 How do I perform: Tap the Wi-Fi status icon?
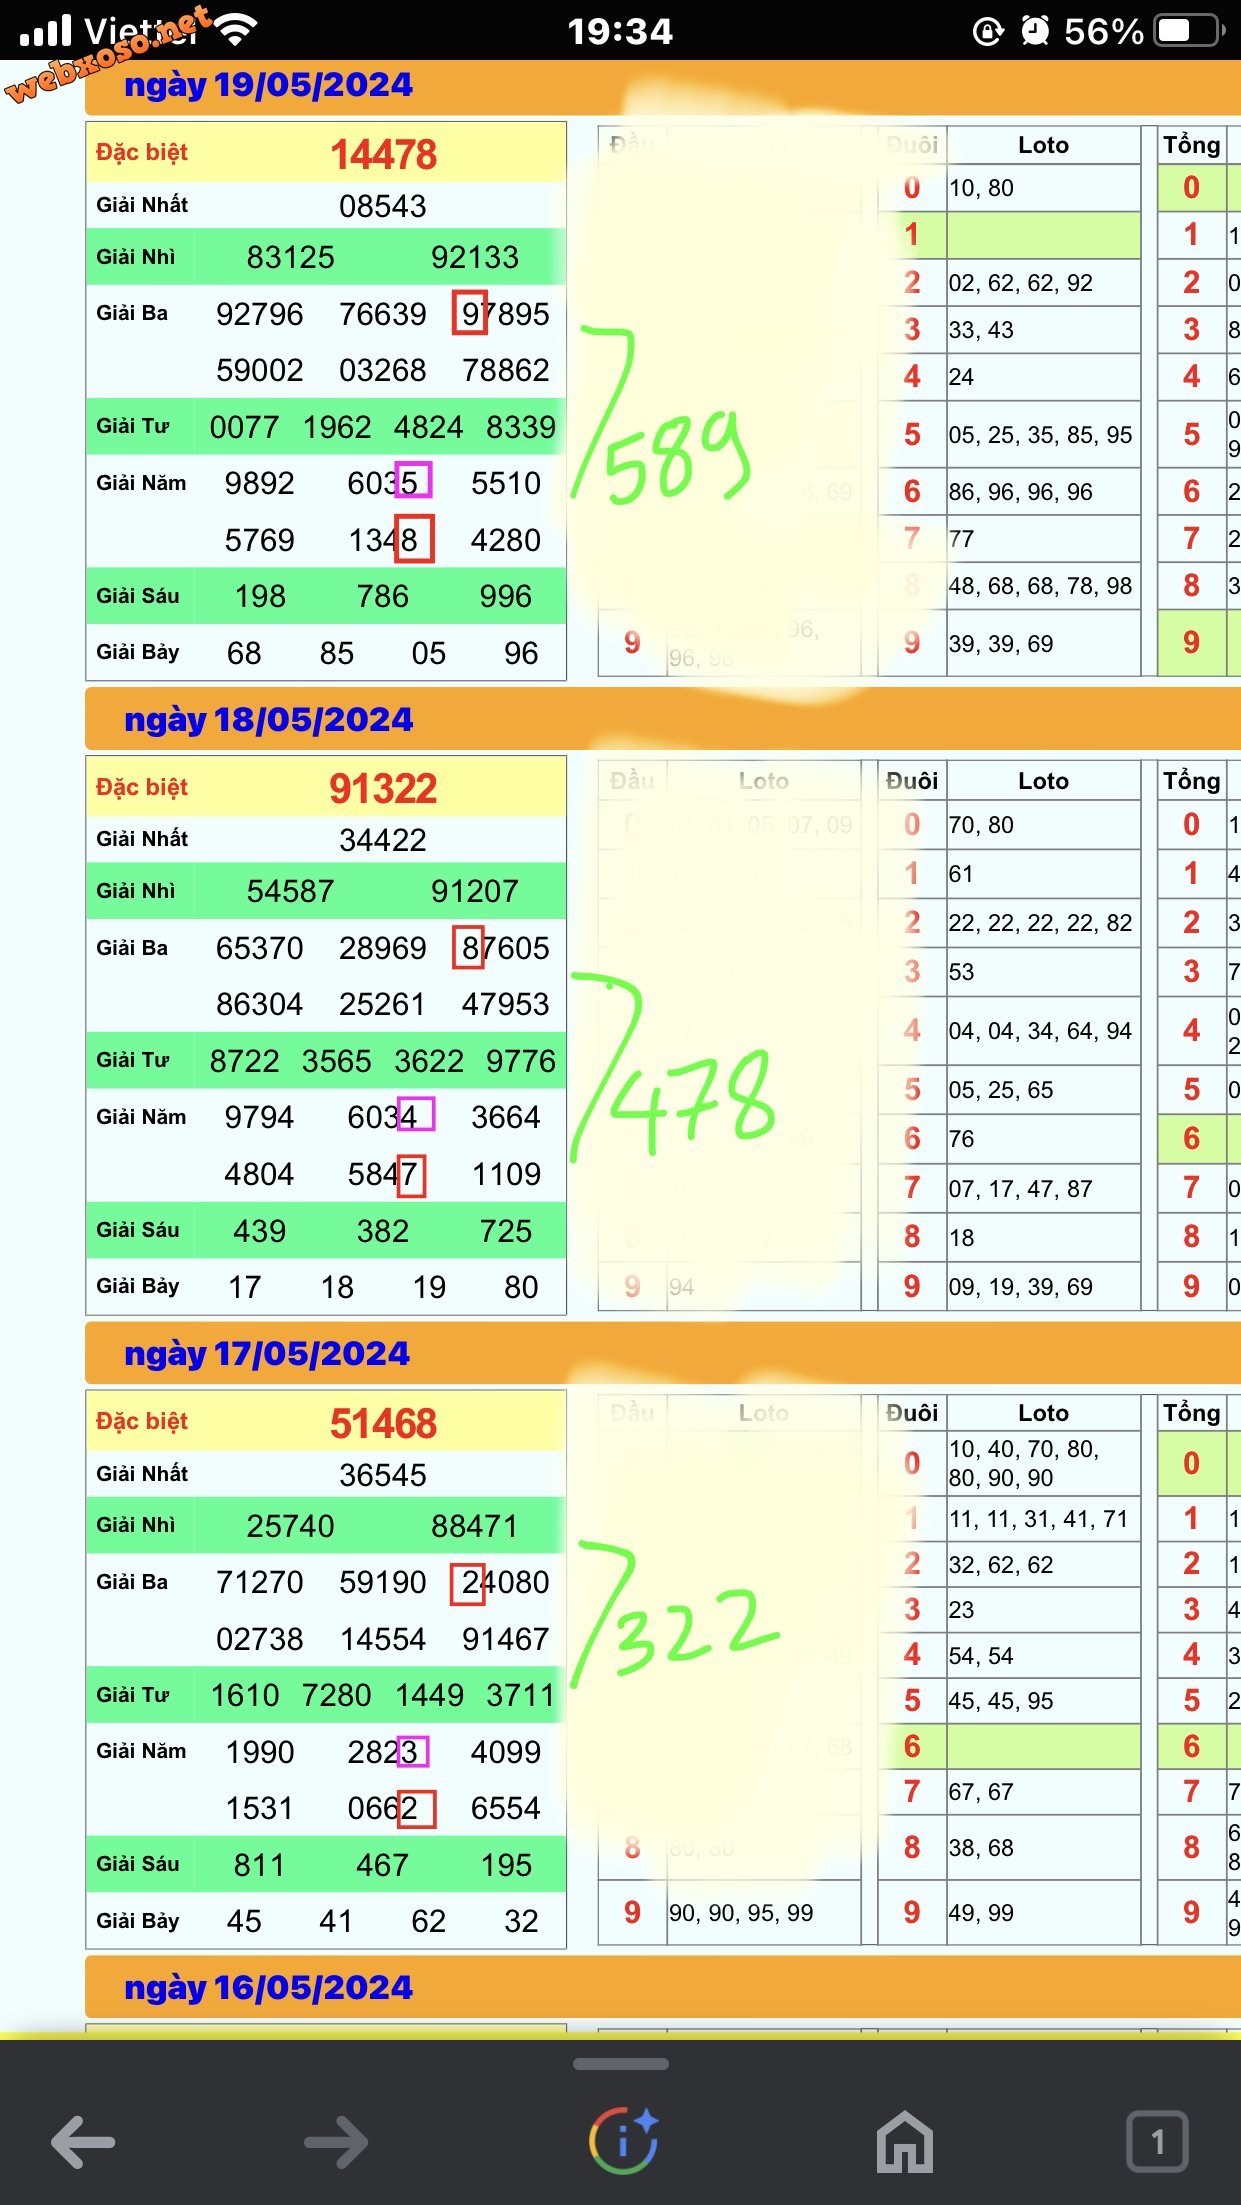235,31
